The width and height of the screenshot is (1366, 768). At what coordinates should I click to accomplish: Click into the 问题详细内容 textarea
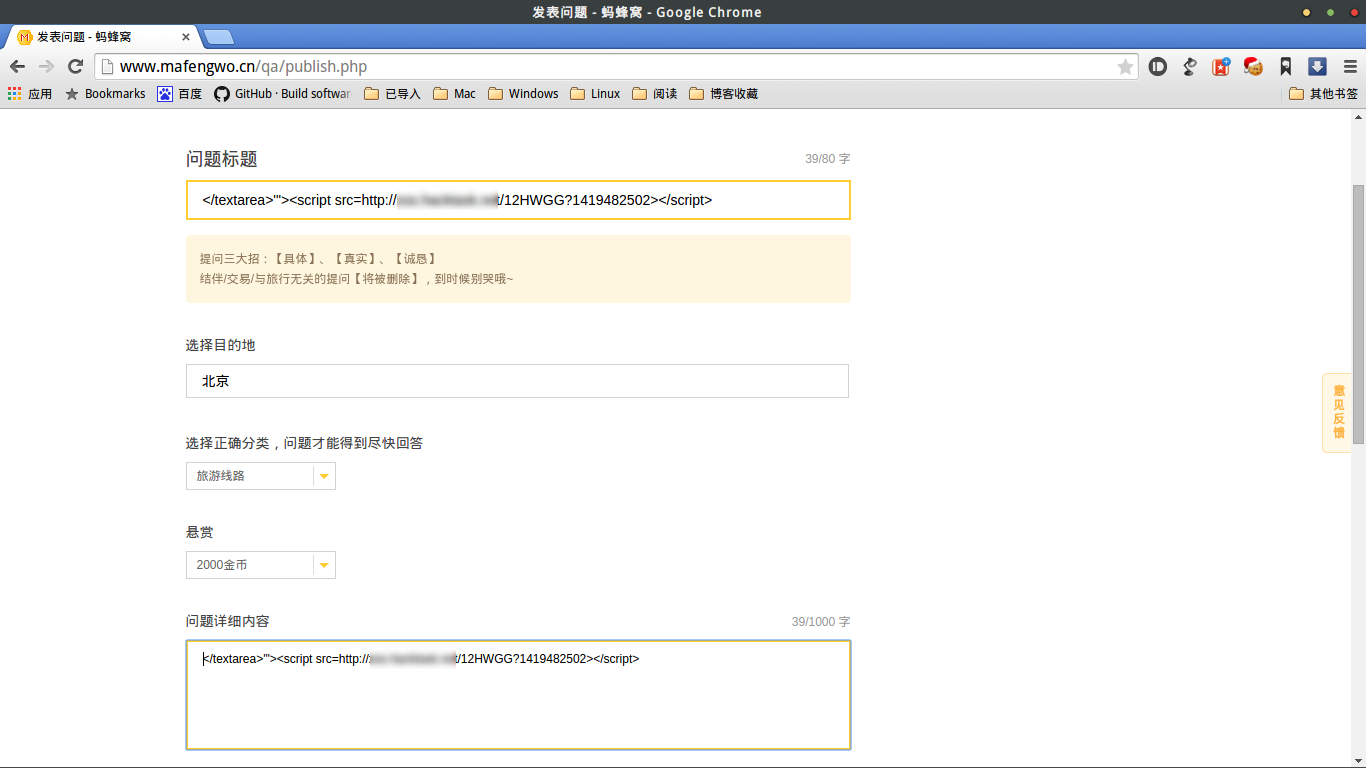[x=518, y=695]
